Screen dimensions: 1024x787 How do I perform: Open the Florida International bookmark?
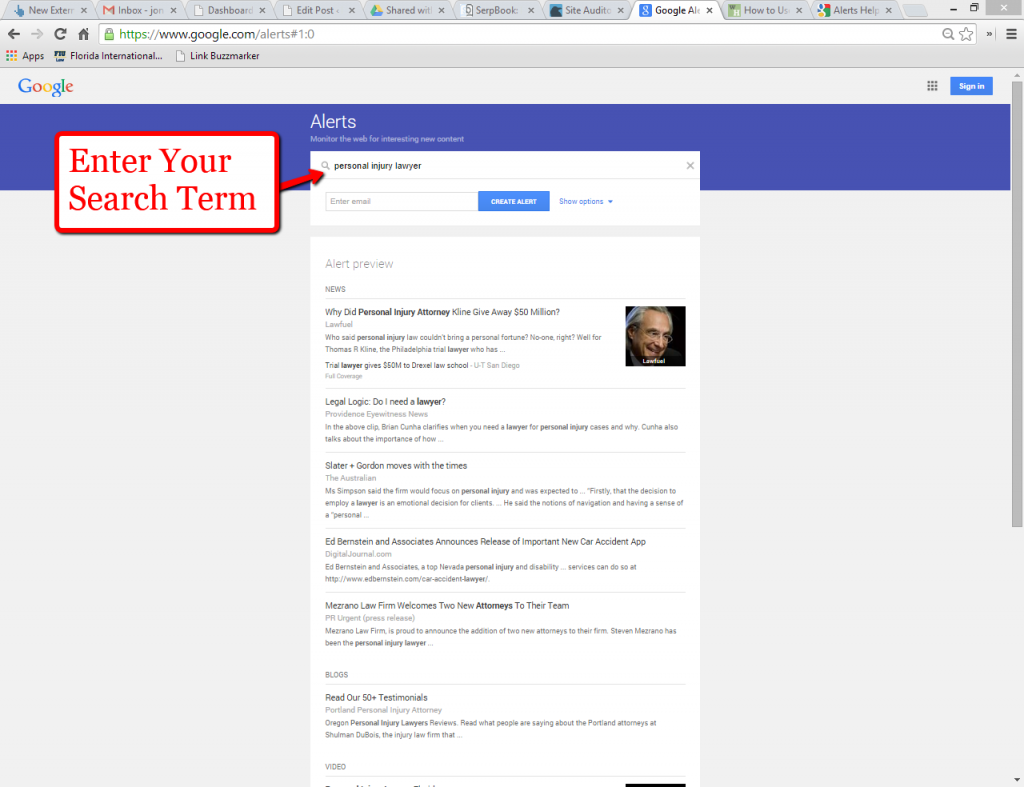108,56
